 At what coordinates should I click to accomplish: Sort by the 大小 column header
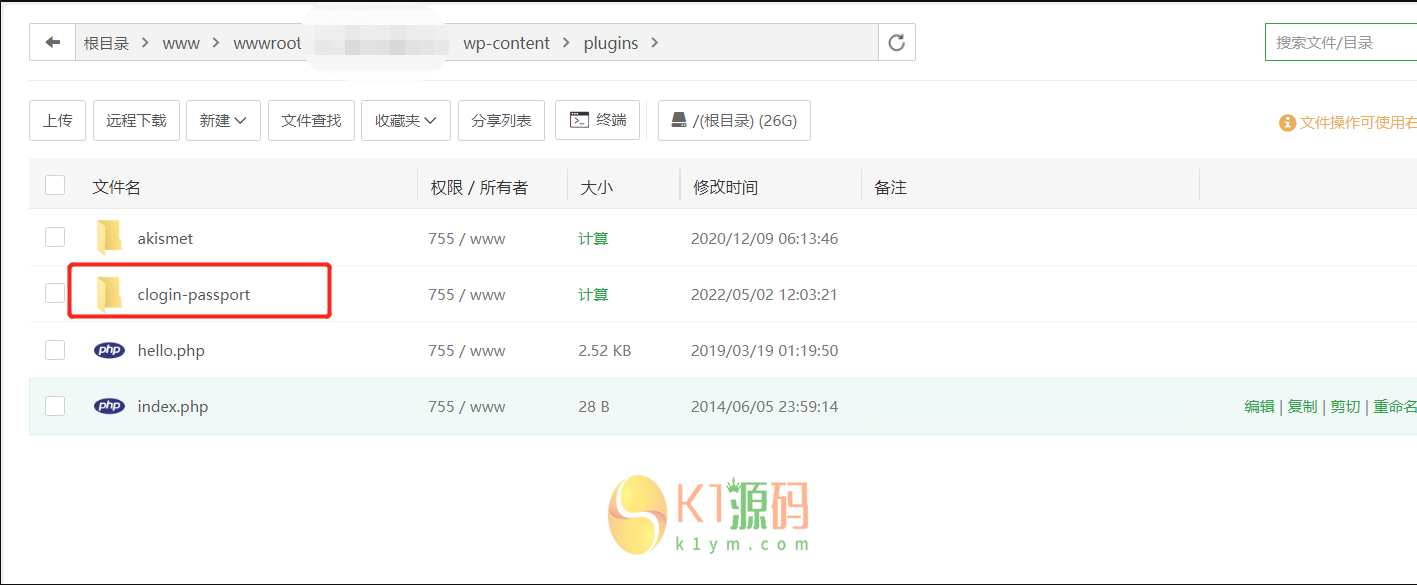point(597,187)
